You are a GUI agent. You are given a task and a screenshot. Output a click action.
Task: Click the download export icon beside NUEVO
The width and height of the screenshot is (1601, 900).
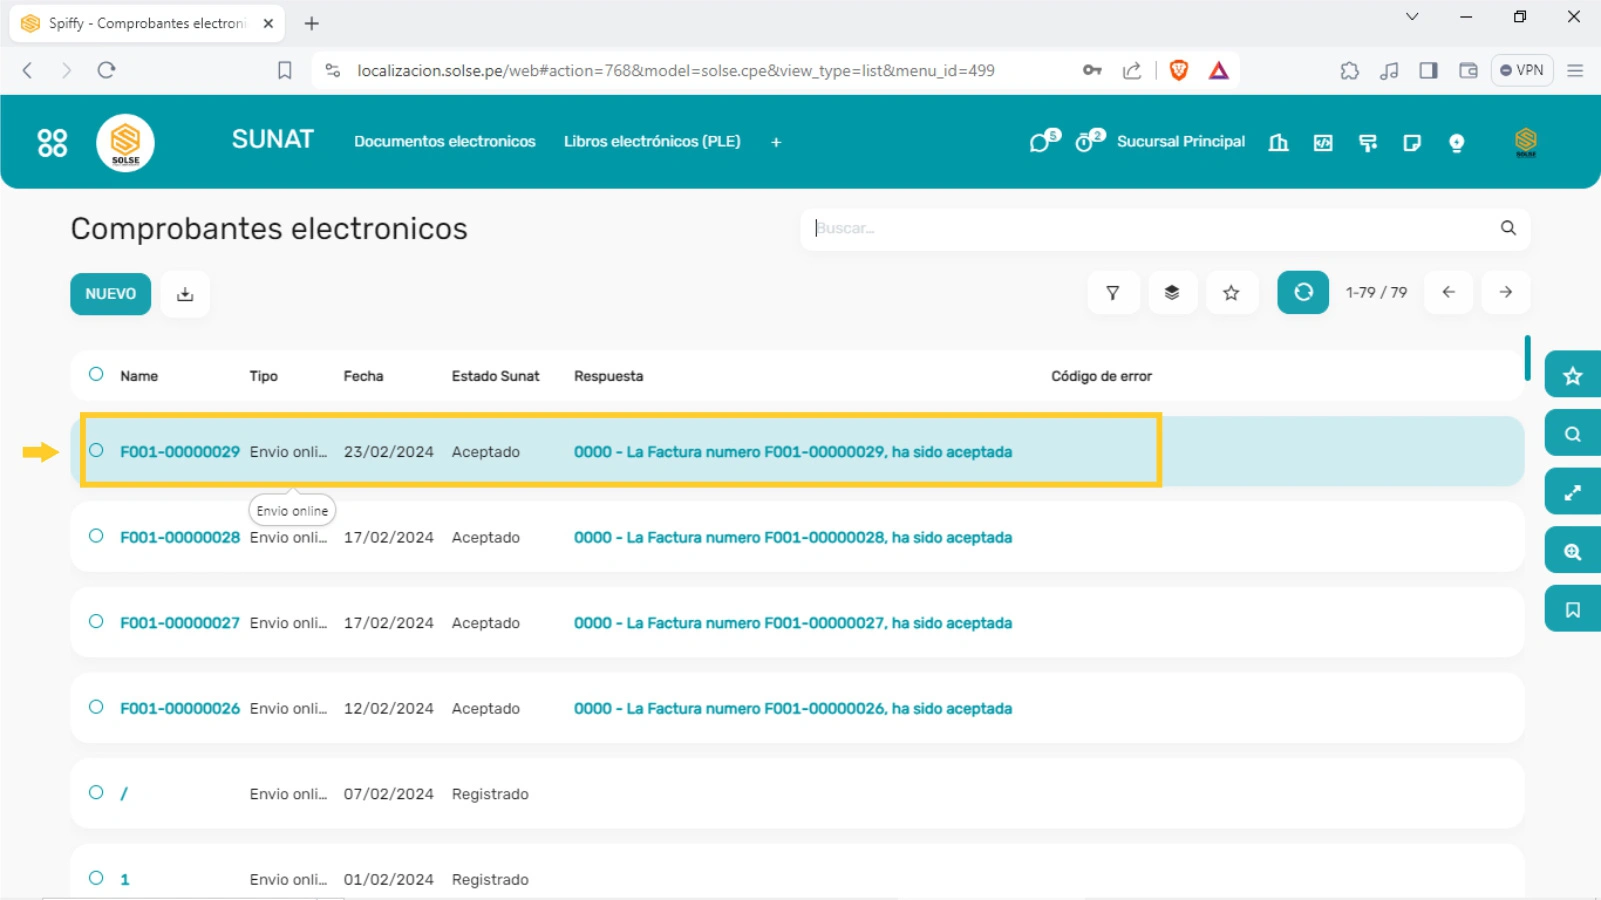point(185,294)
